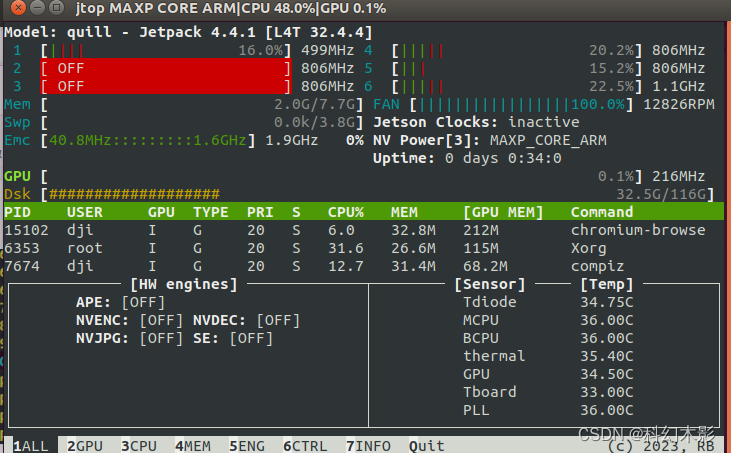Click the USER column header

coord(85,212)
